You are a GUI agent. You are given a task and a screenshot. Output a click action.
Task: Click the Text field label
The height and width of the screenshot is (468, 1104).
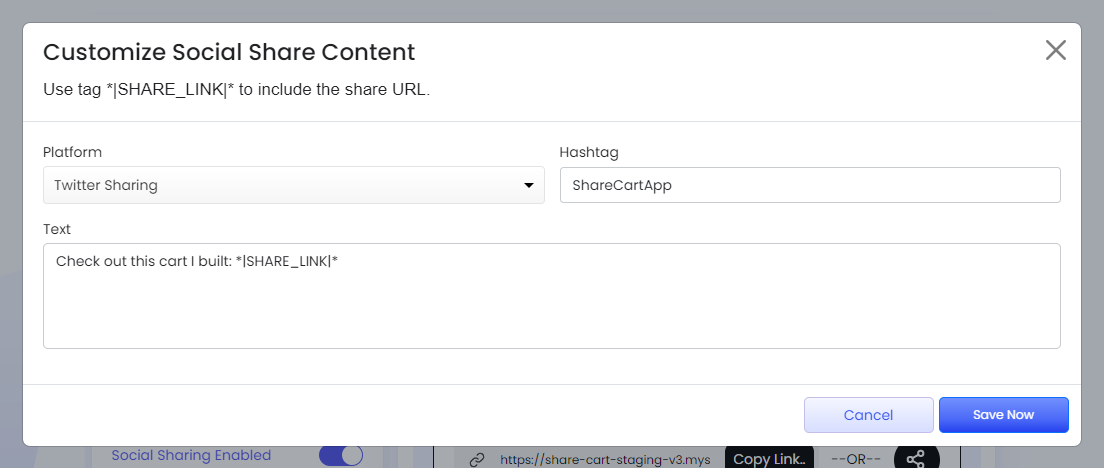57,229
